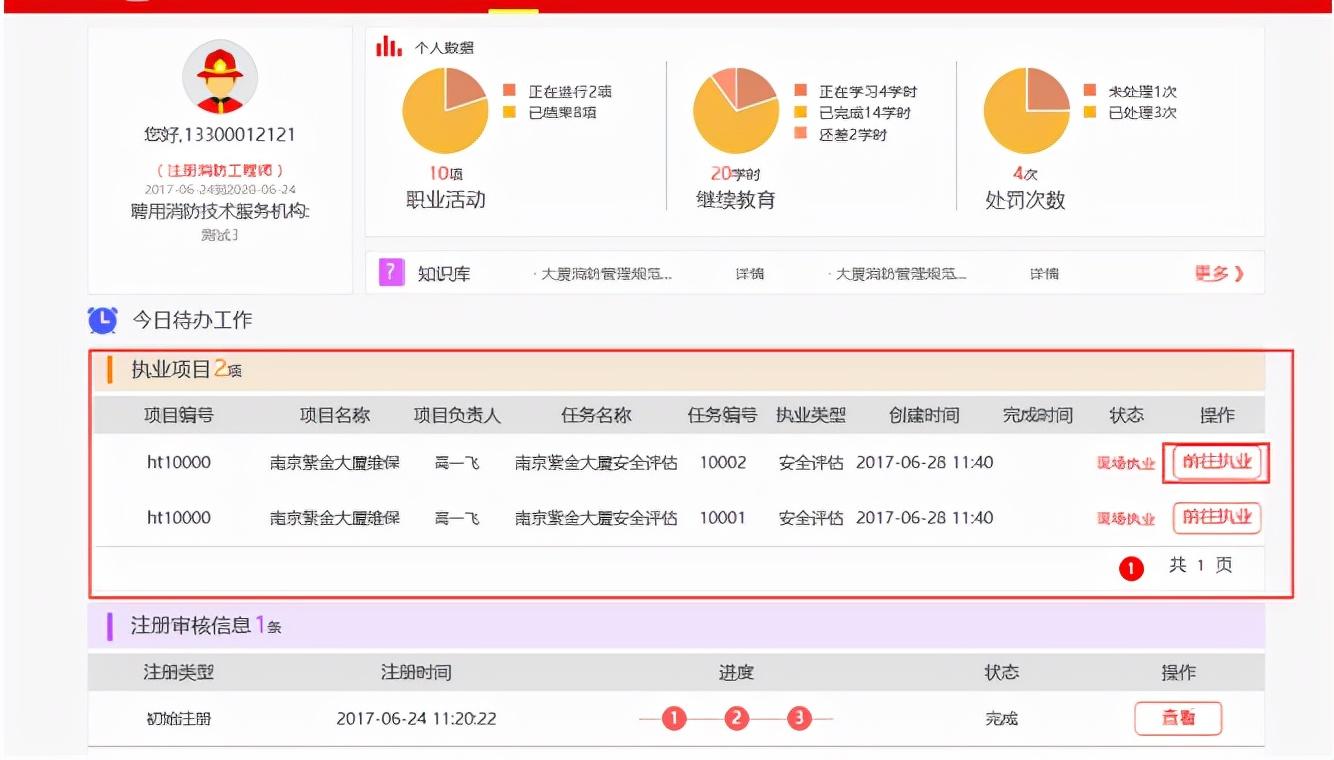Click the red 注册消防工程师 label
This screenshot has height=760, width=1334.
tap(220, 171)
